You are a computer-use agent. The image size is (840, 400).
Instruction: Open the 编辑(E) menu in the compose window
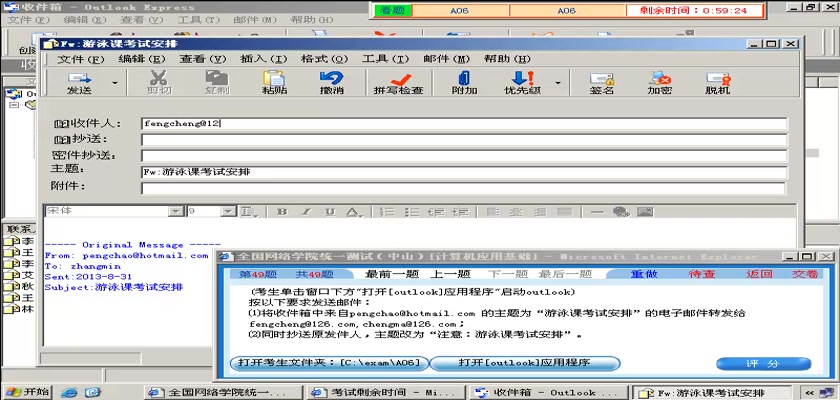point(141,59)
